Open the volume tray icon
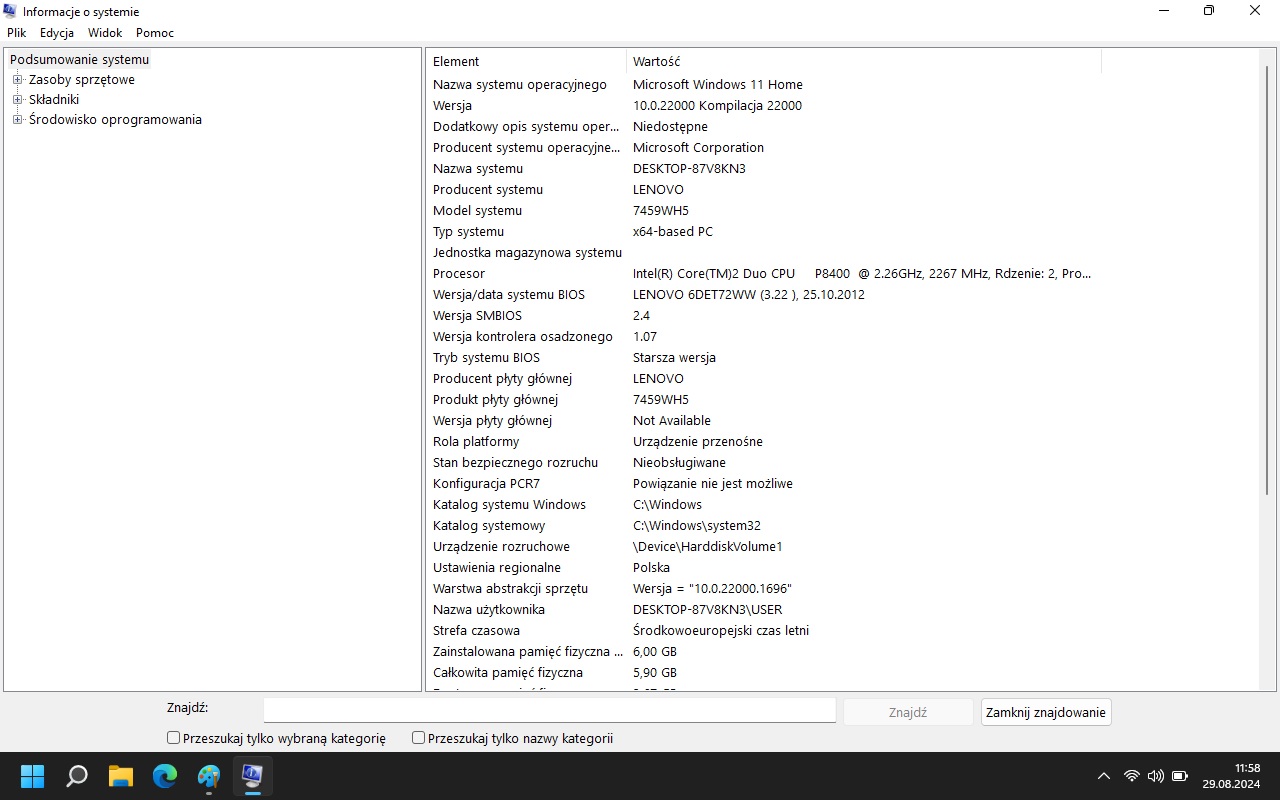This screenshot has width=1280, height=800. [1156, 775]
